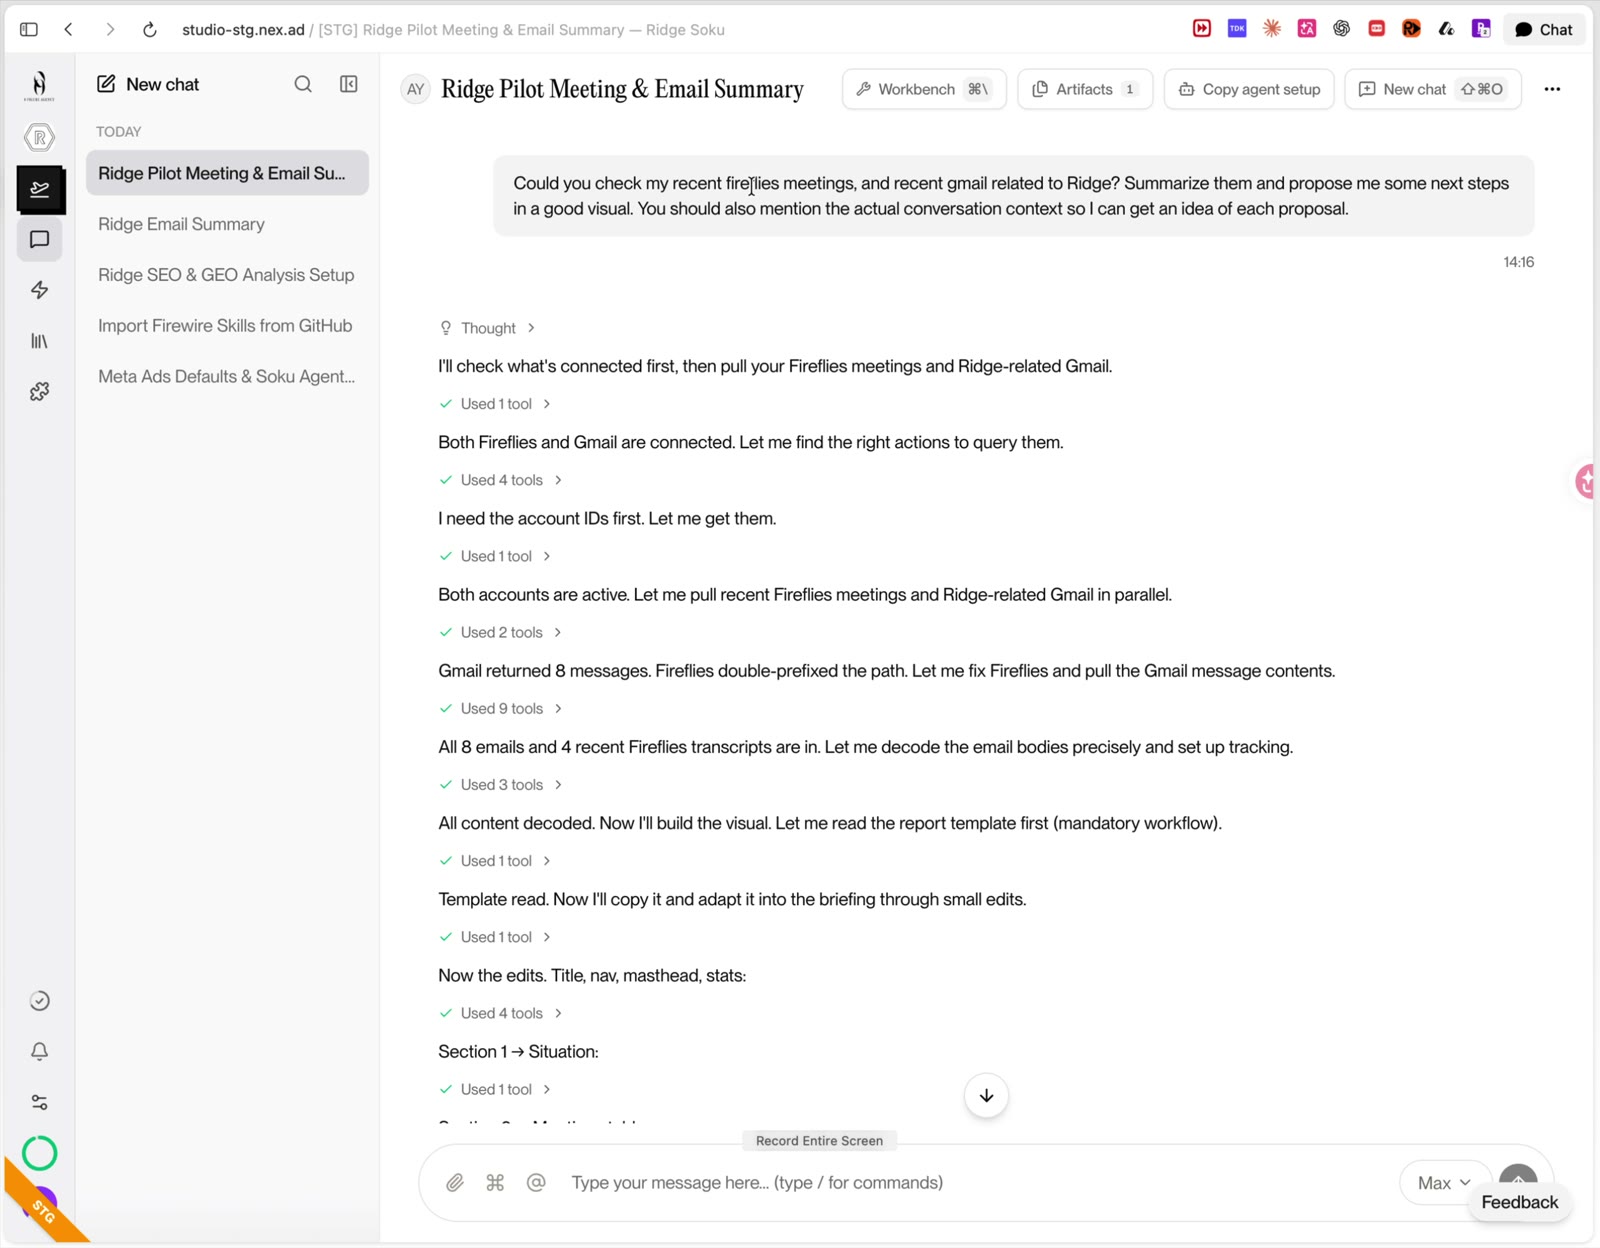Screen dimensions: 1600x1248
Task: Open the notifications bell icon
Action: pos(40,1051)
